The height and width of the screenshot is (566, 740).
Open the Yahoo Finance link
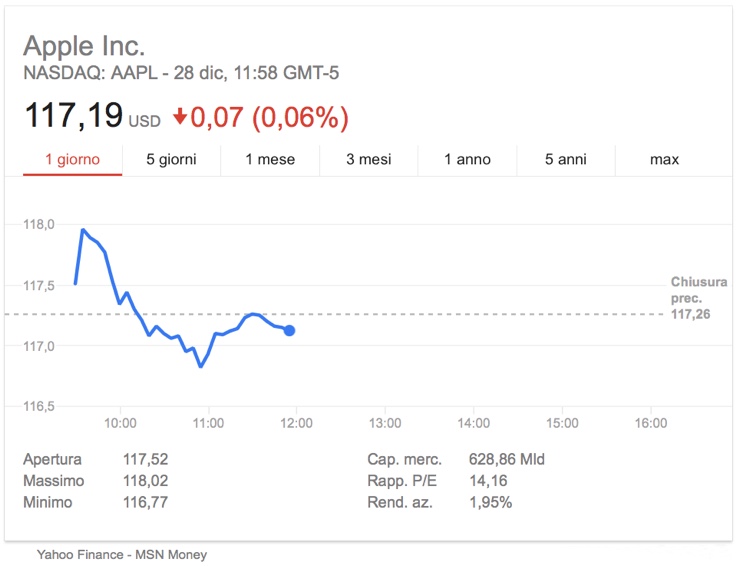[x=78, y=553]
